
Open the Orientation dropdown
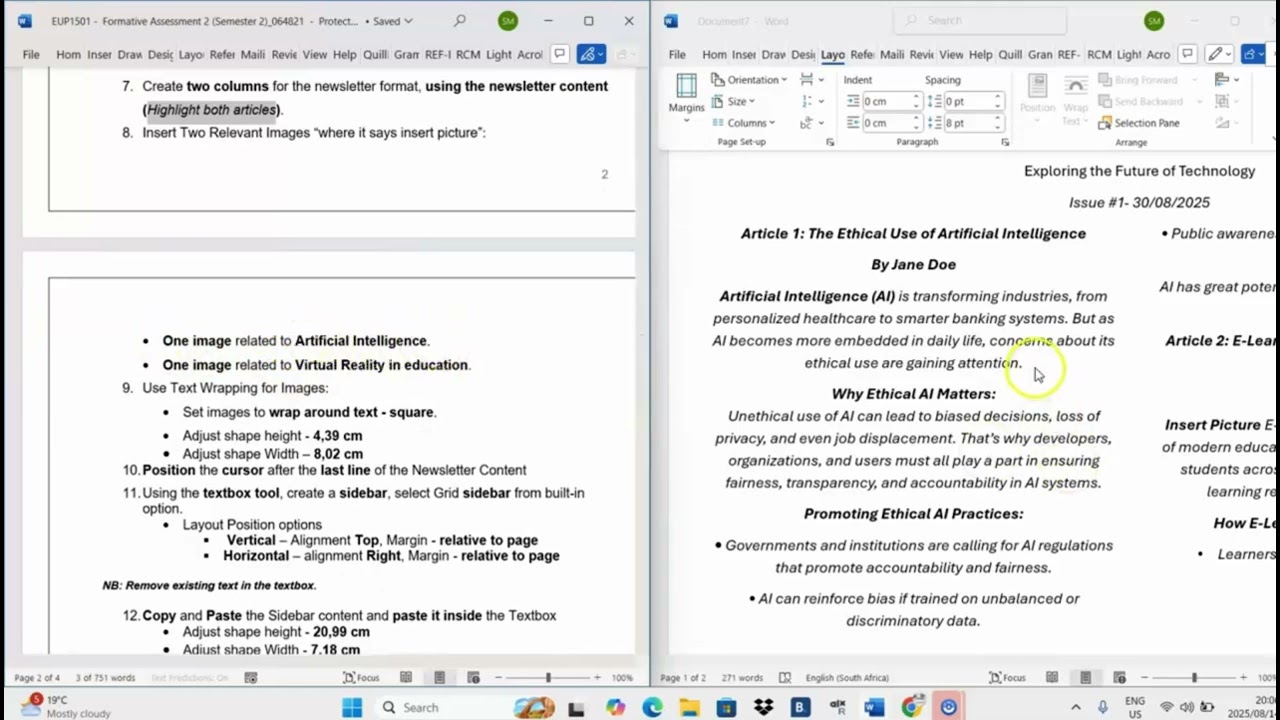[750, 80]
